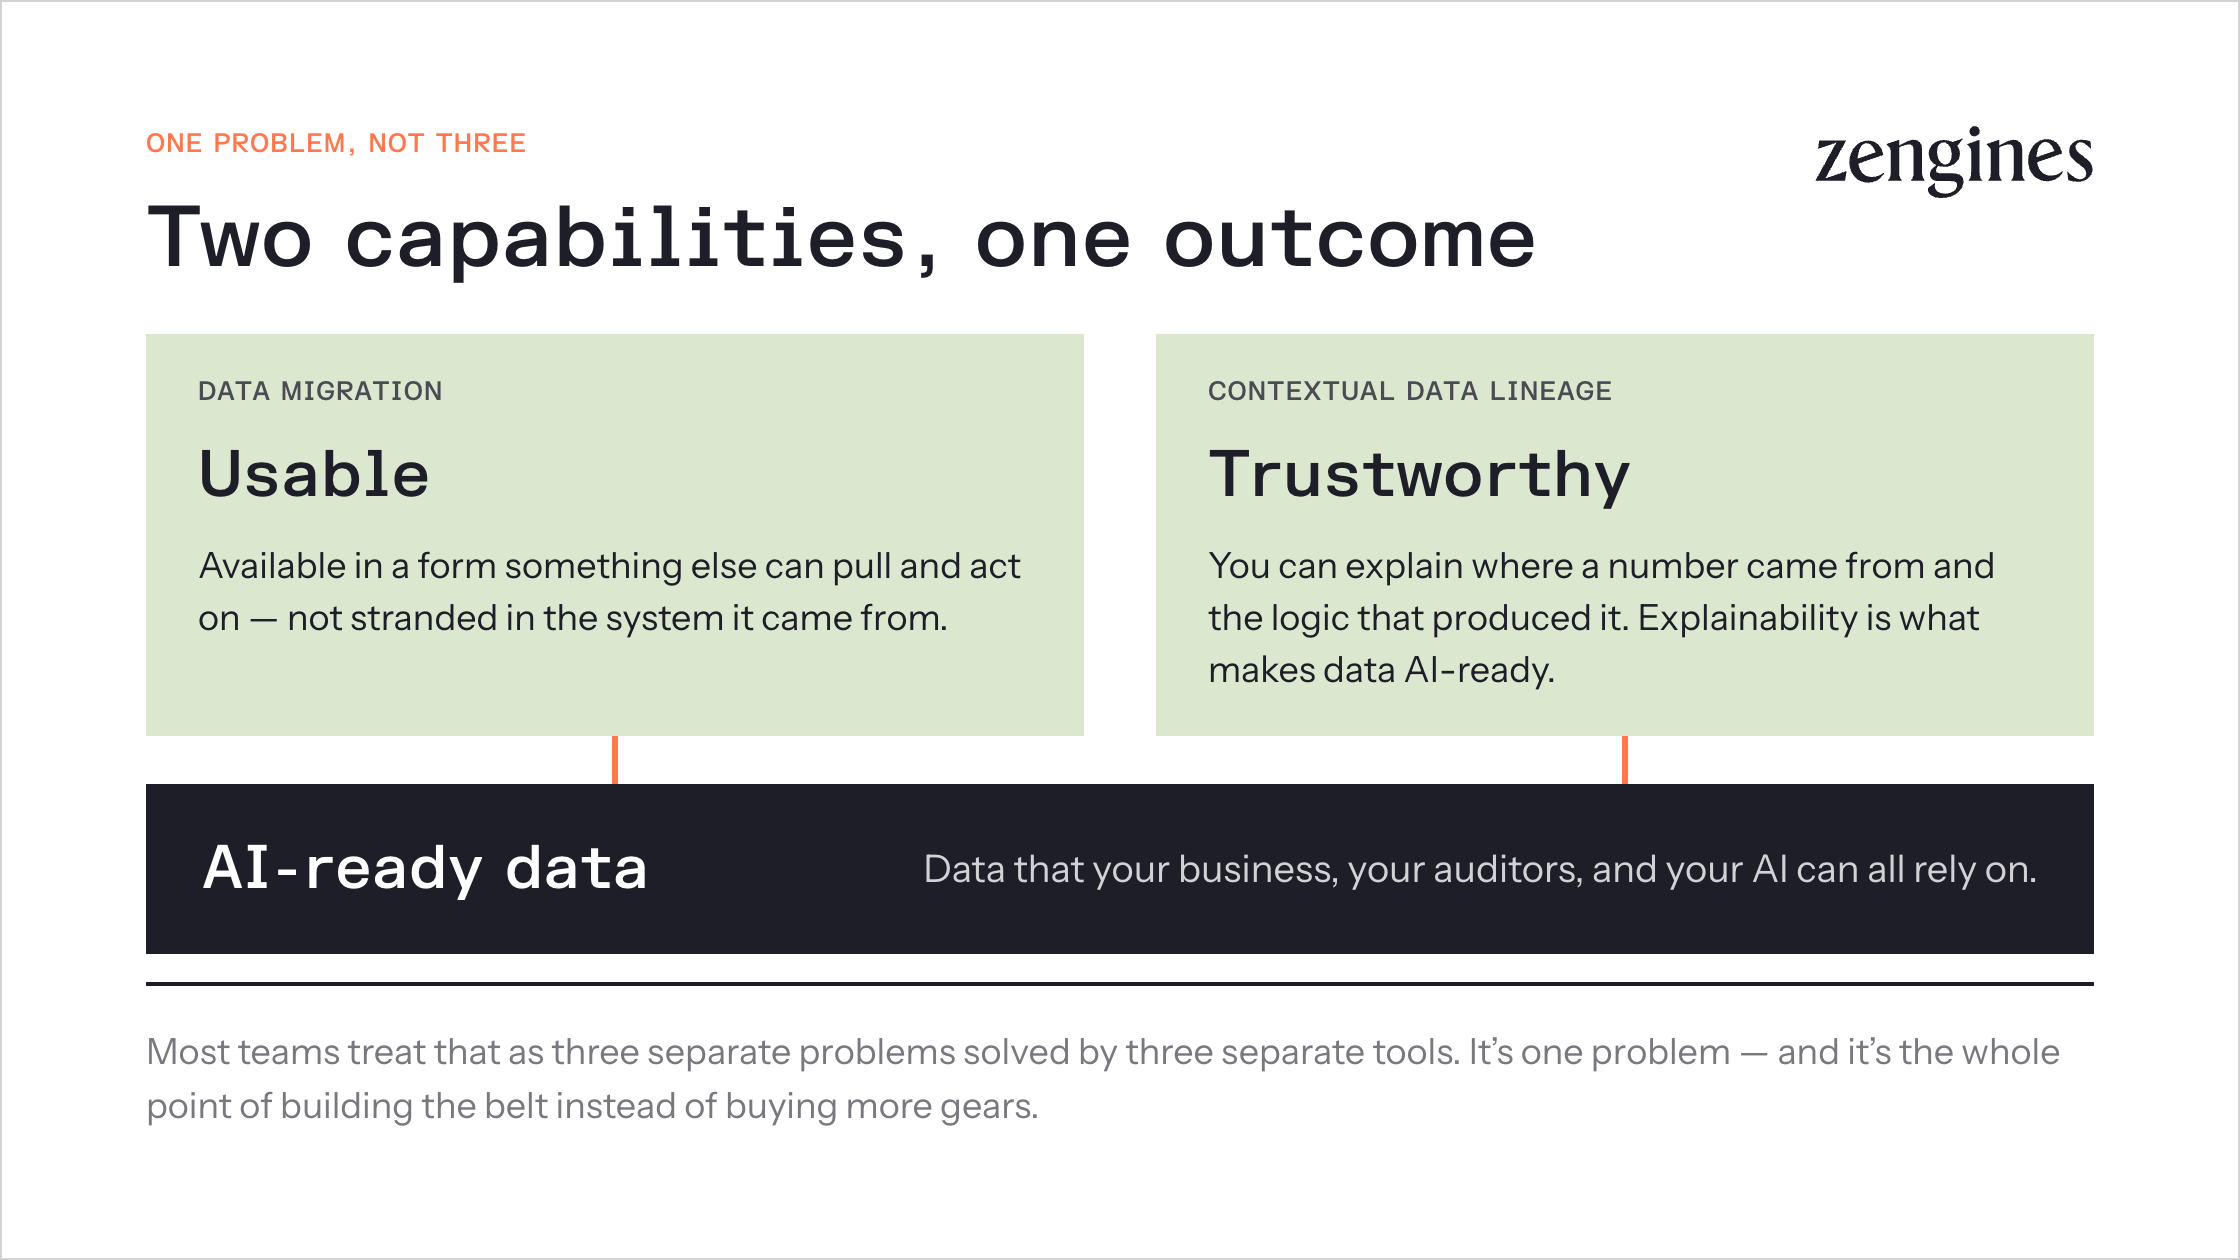Click the orange connector under Trustworthy card
Image resolution: width=2240 pixels, height=1260 pixels.
click(x=1625, y=760)
